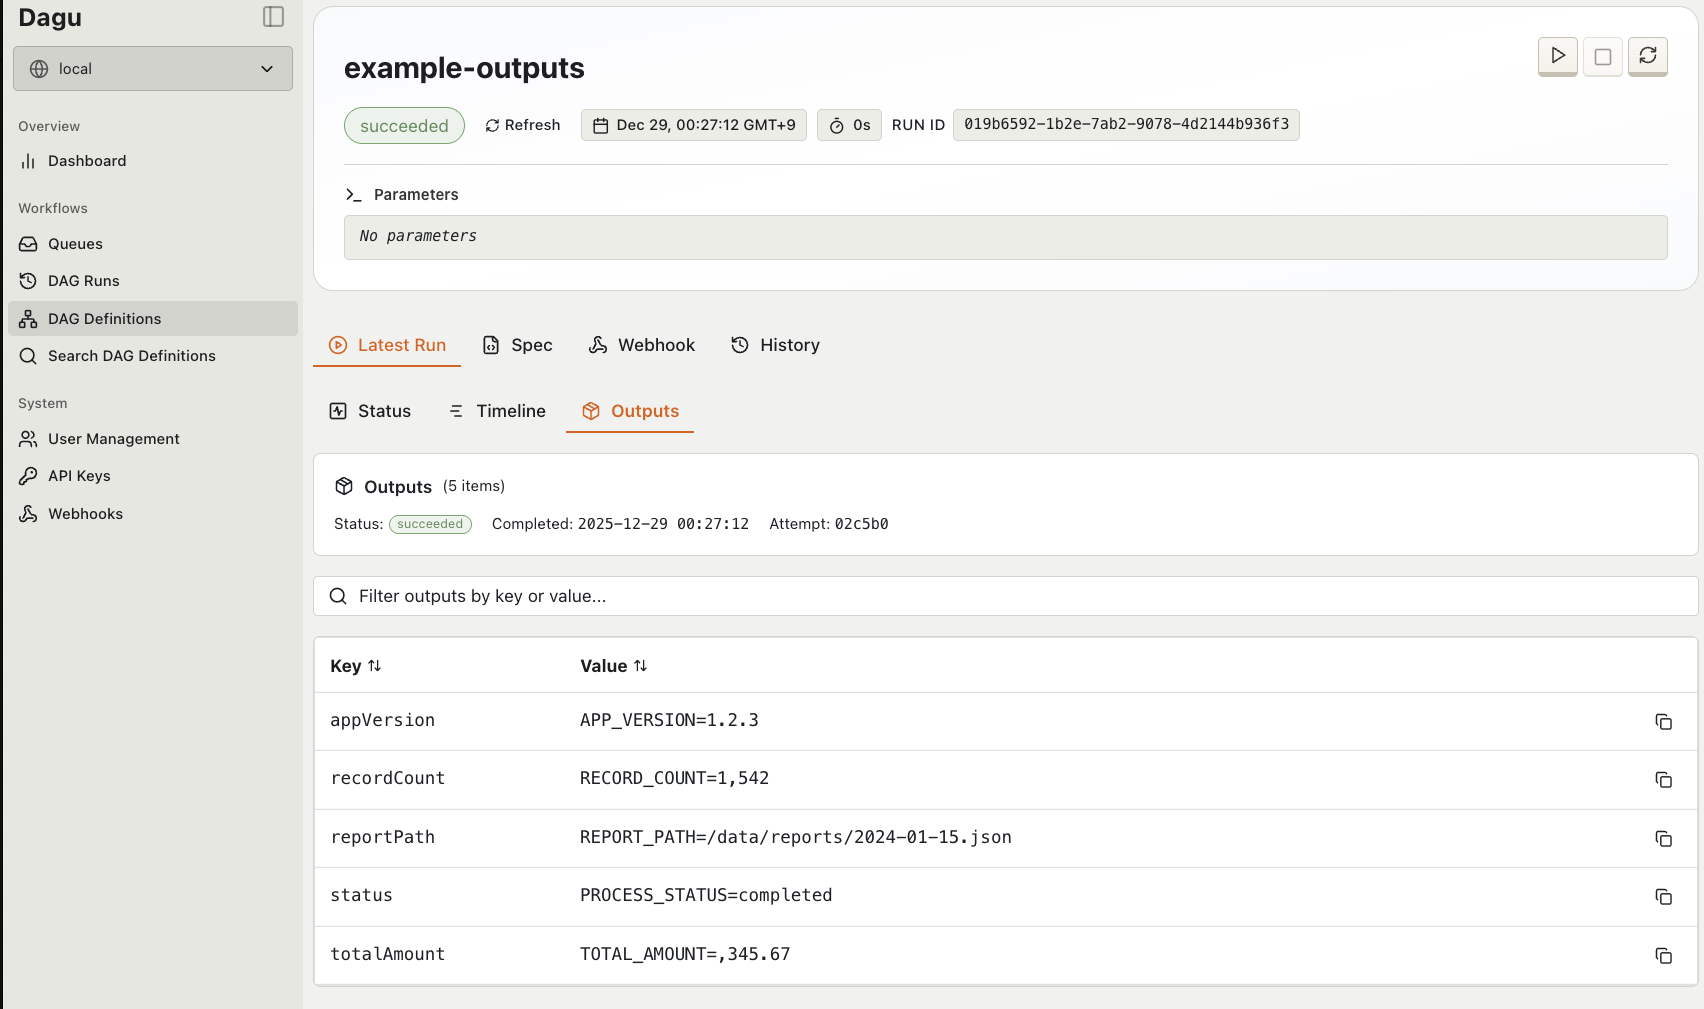Screen dimensions: 1704x1009
Task: Switch to the Spec tab
Action: coord(517,345)
